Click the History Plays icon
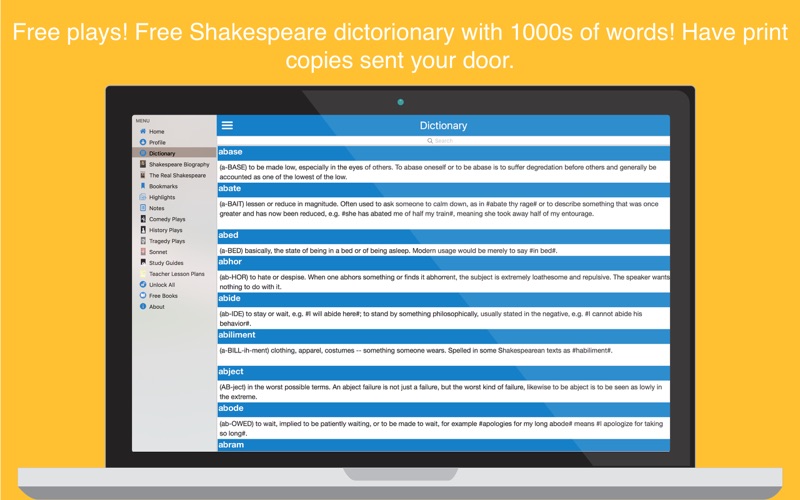This screenshot has width=800, height=500. point(143,230)
